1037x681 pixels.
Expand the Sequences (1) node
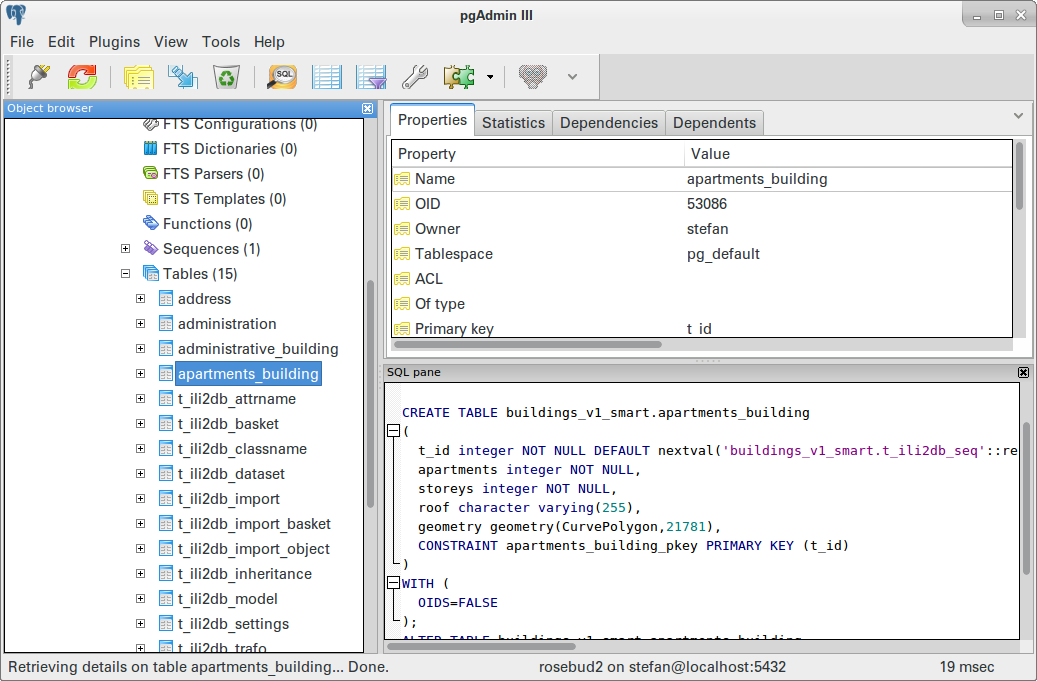[126, 249]
